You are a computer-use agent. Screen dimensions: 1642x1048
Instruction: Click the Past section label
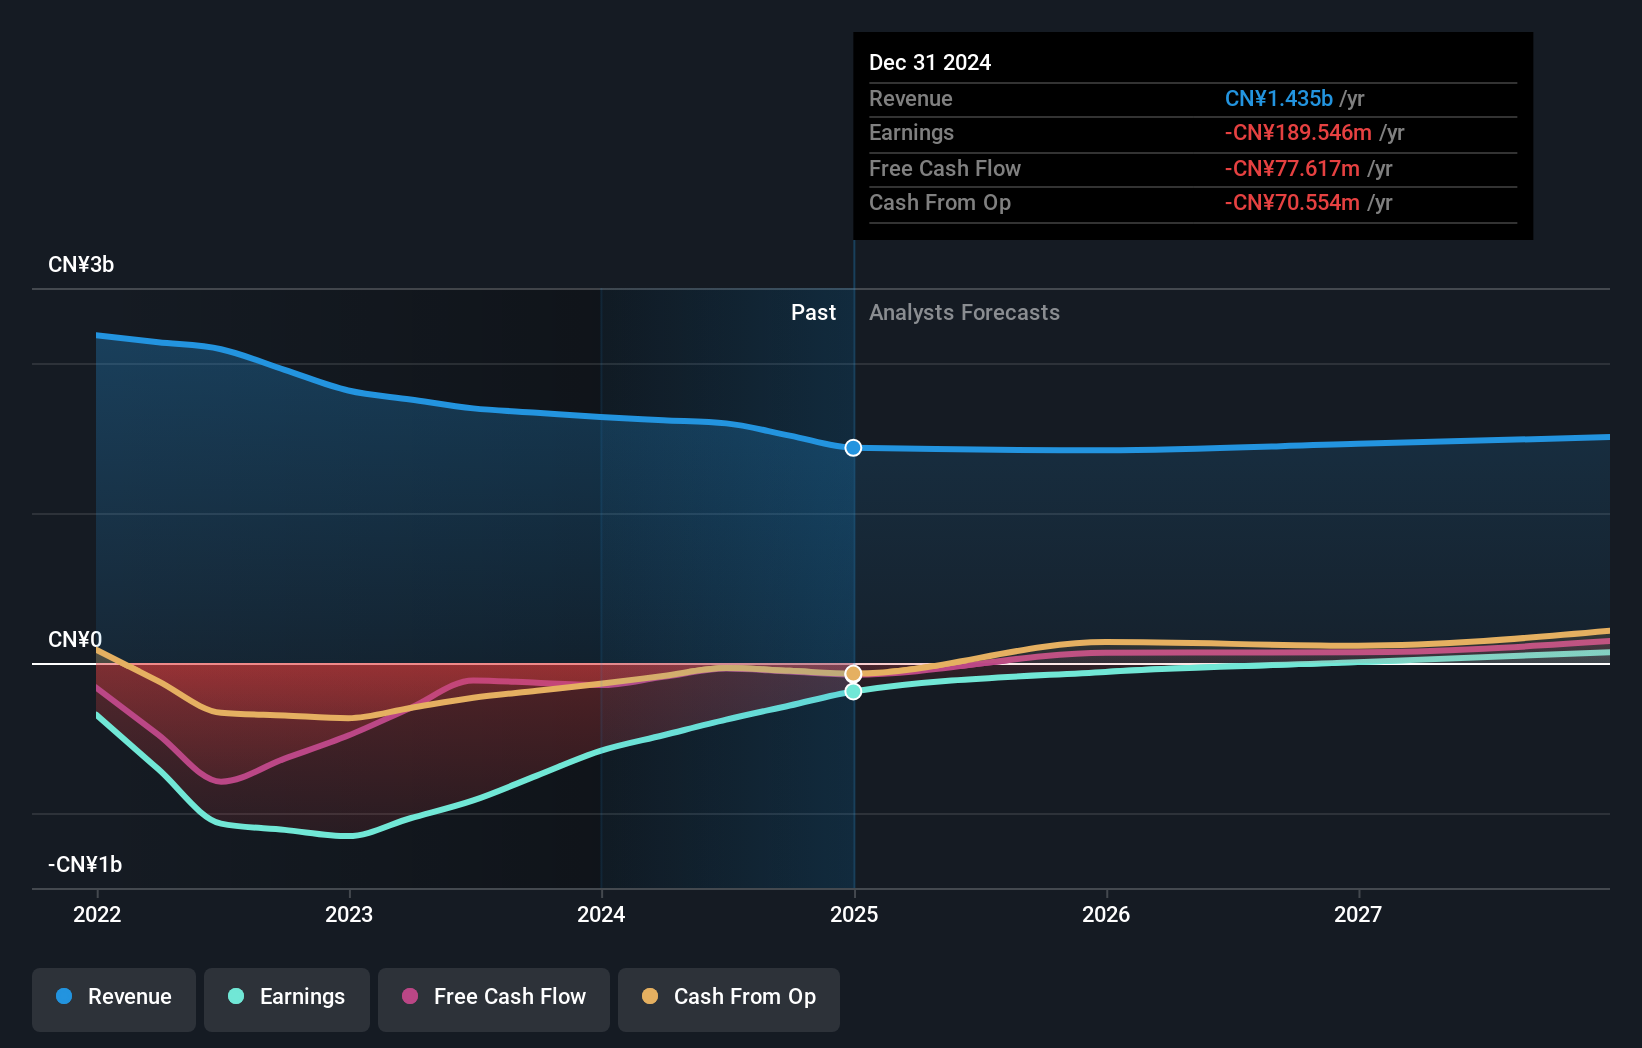(813, 313)
